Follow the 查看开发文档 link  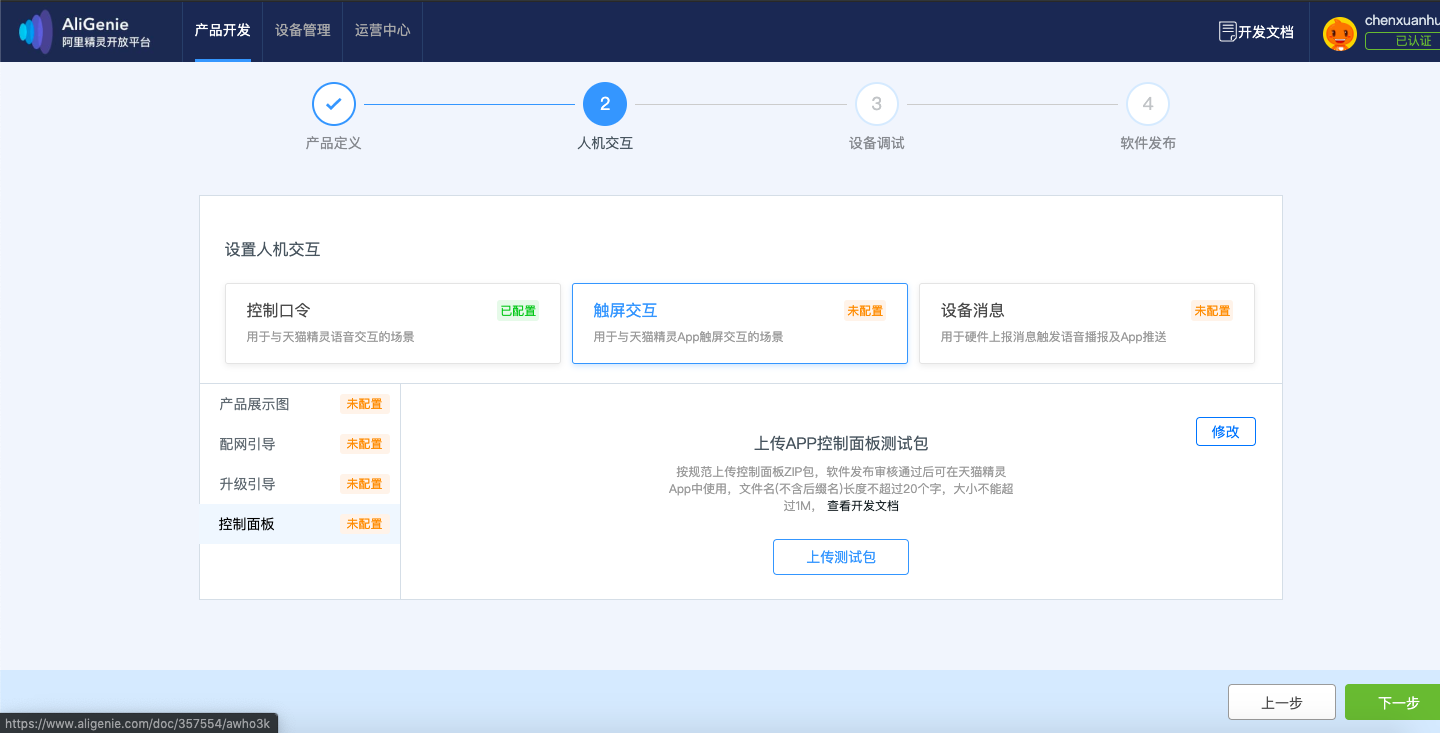coord(863,506)
